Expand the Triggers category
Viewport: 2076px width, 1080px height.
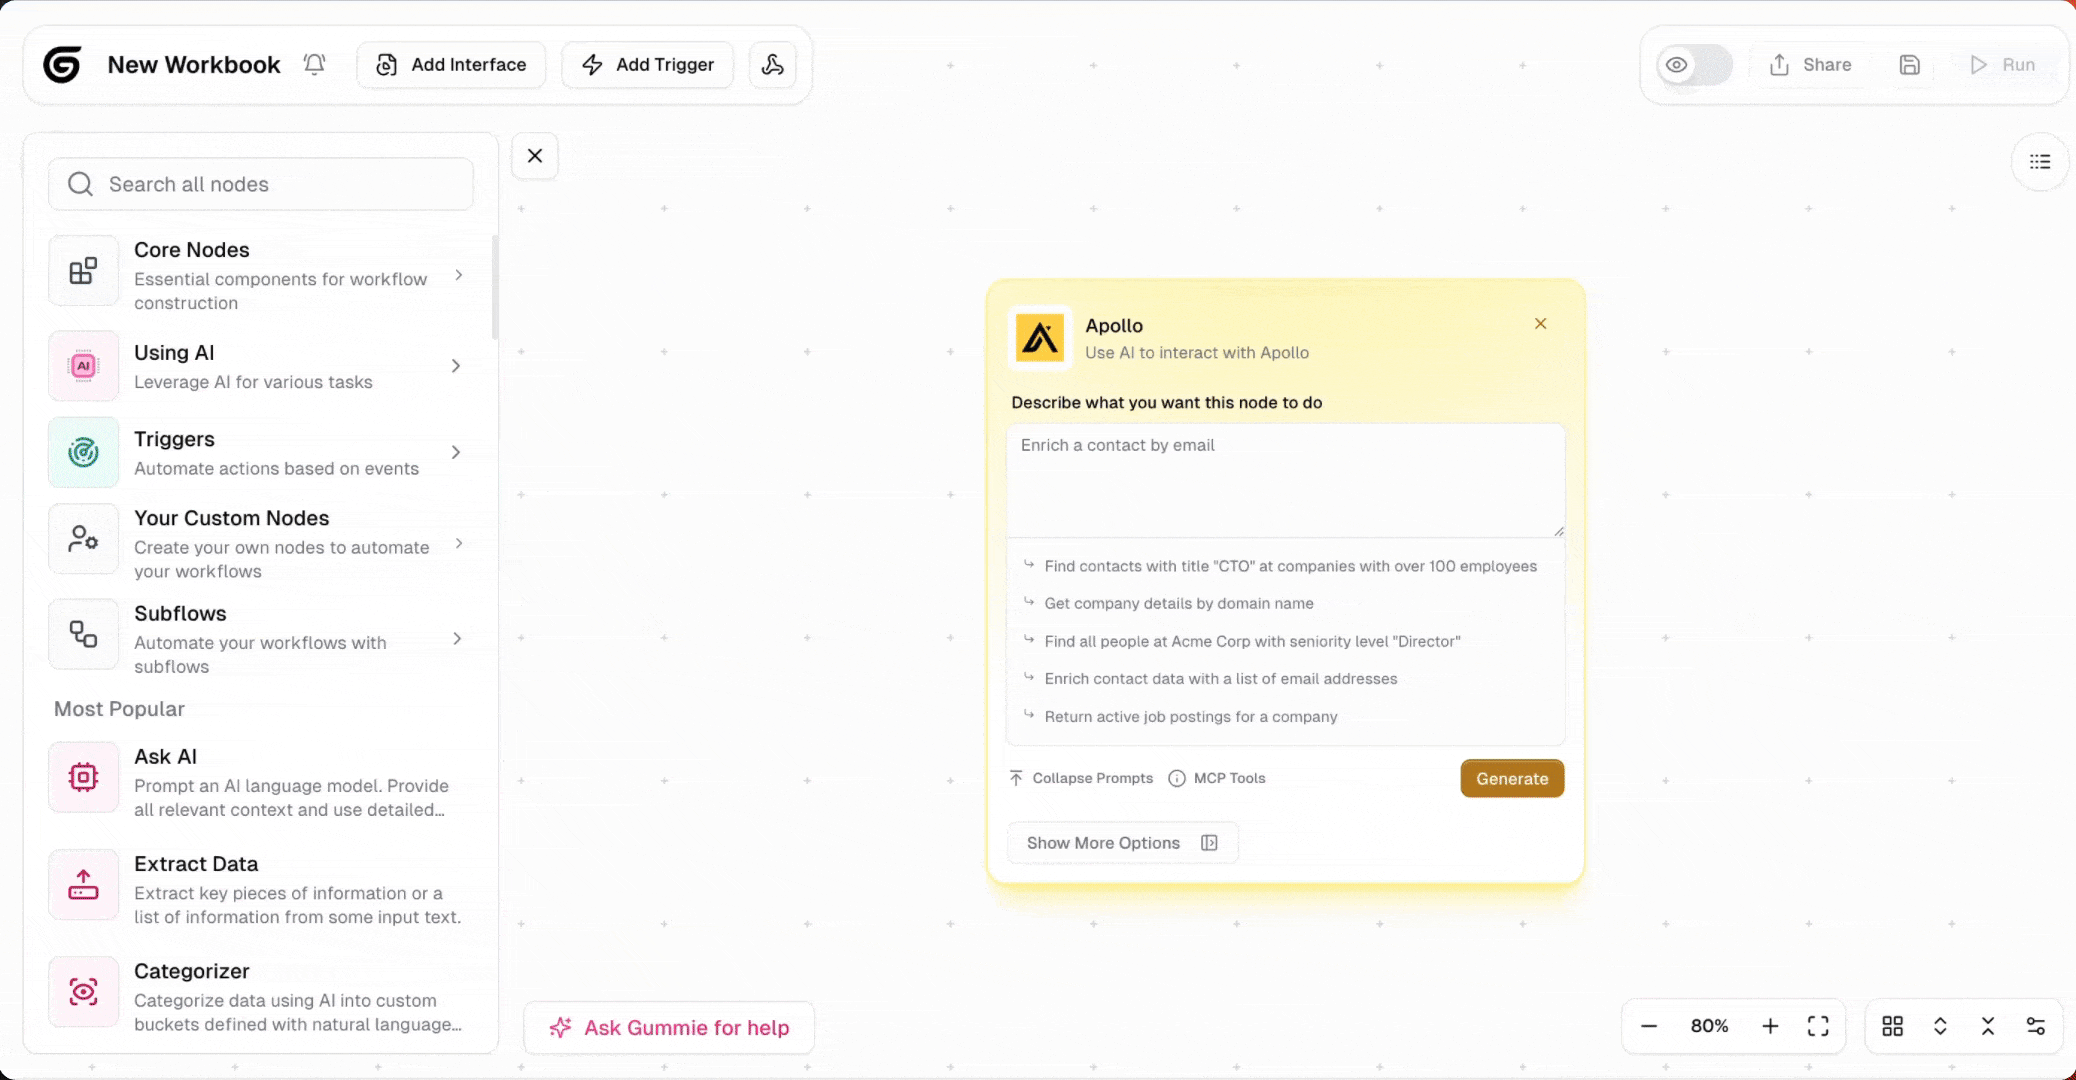point(456,453)
